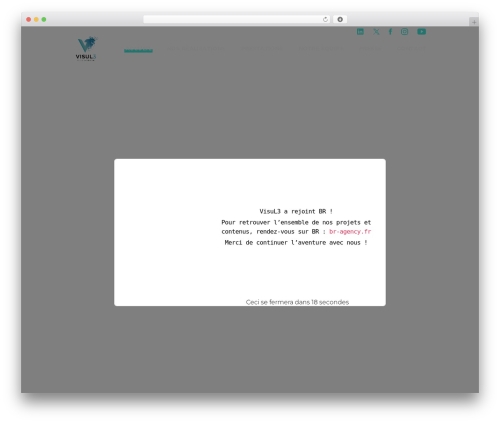
Task: Open the Facebook social icon
Action: (x=390, y=32)
